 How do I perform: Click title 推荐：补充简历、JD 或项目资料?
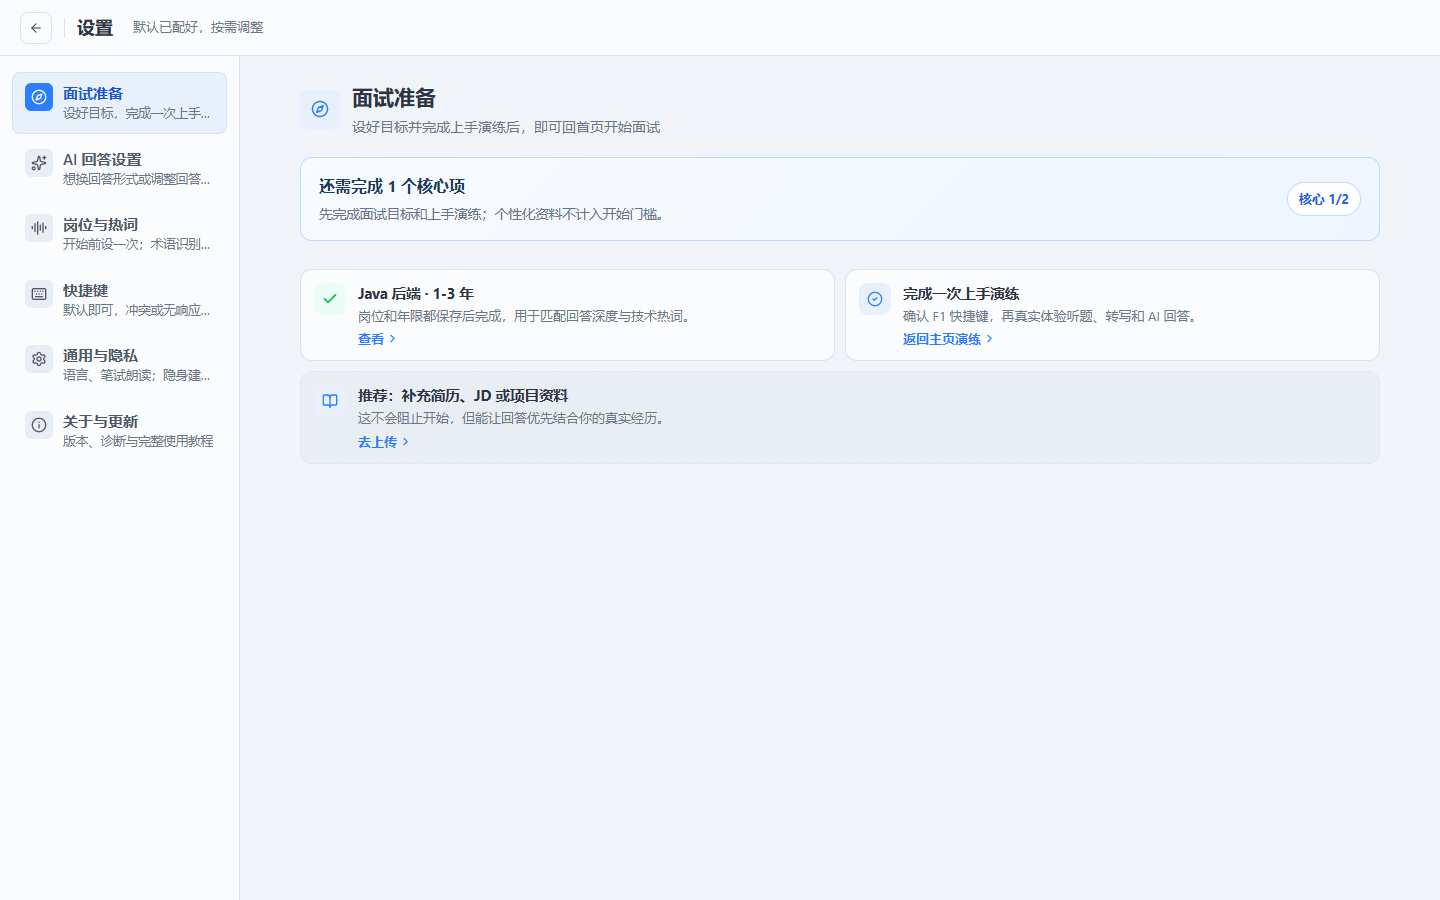pyautogui.click(x=463, y=396)
